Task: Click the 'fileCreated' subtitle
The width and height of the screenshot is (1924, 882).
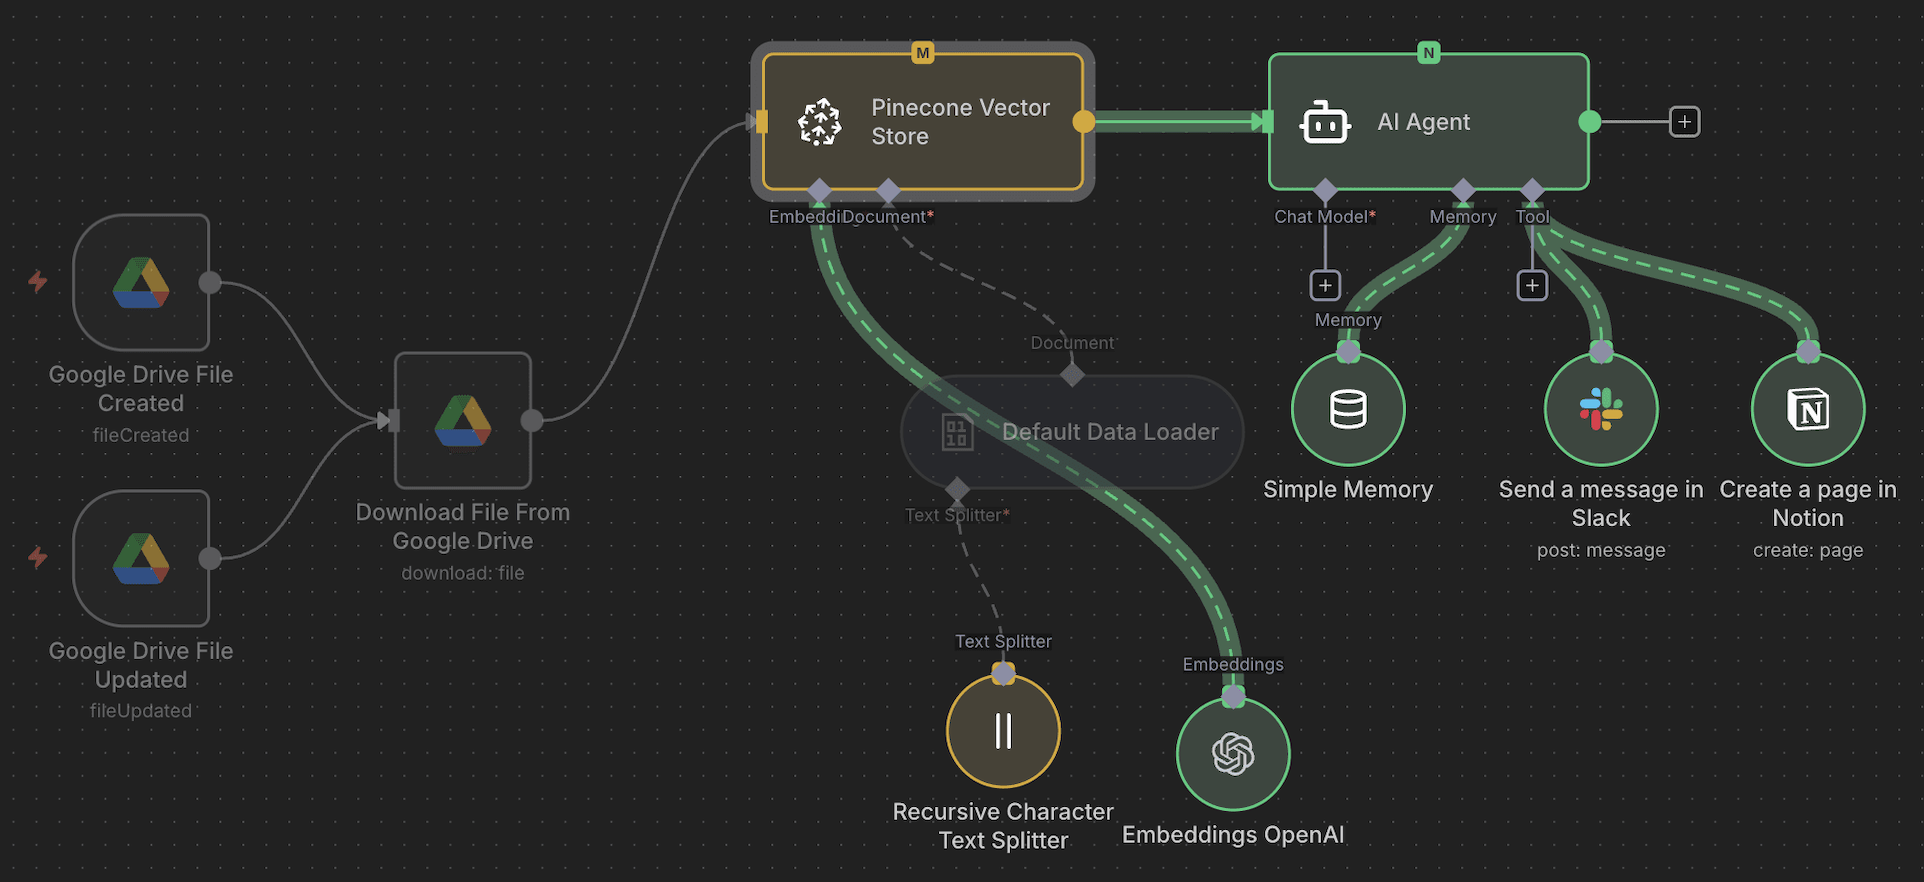Action: (141, 435)
